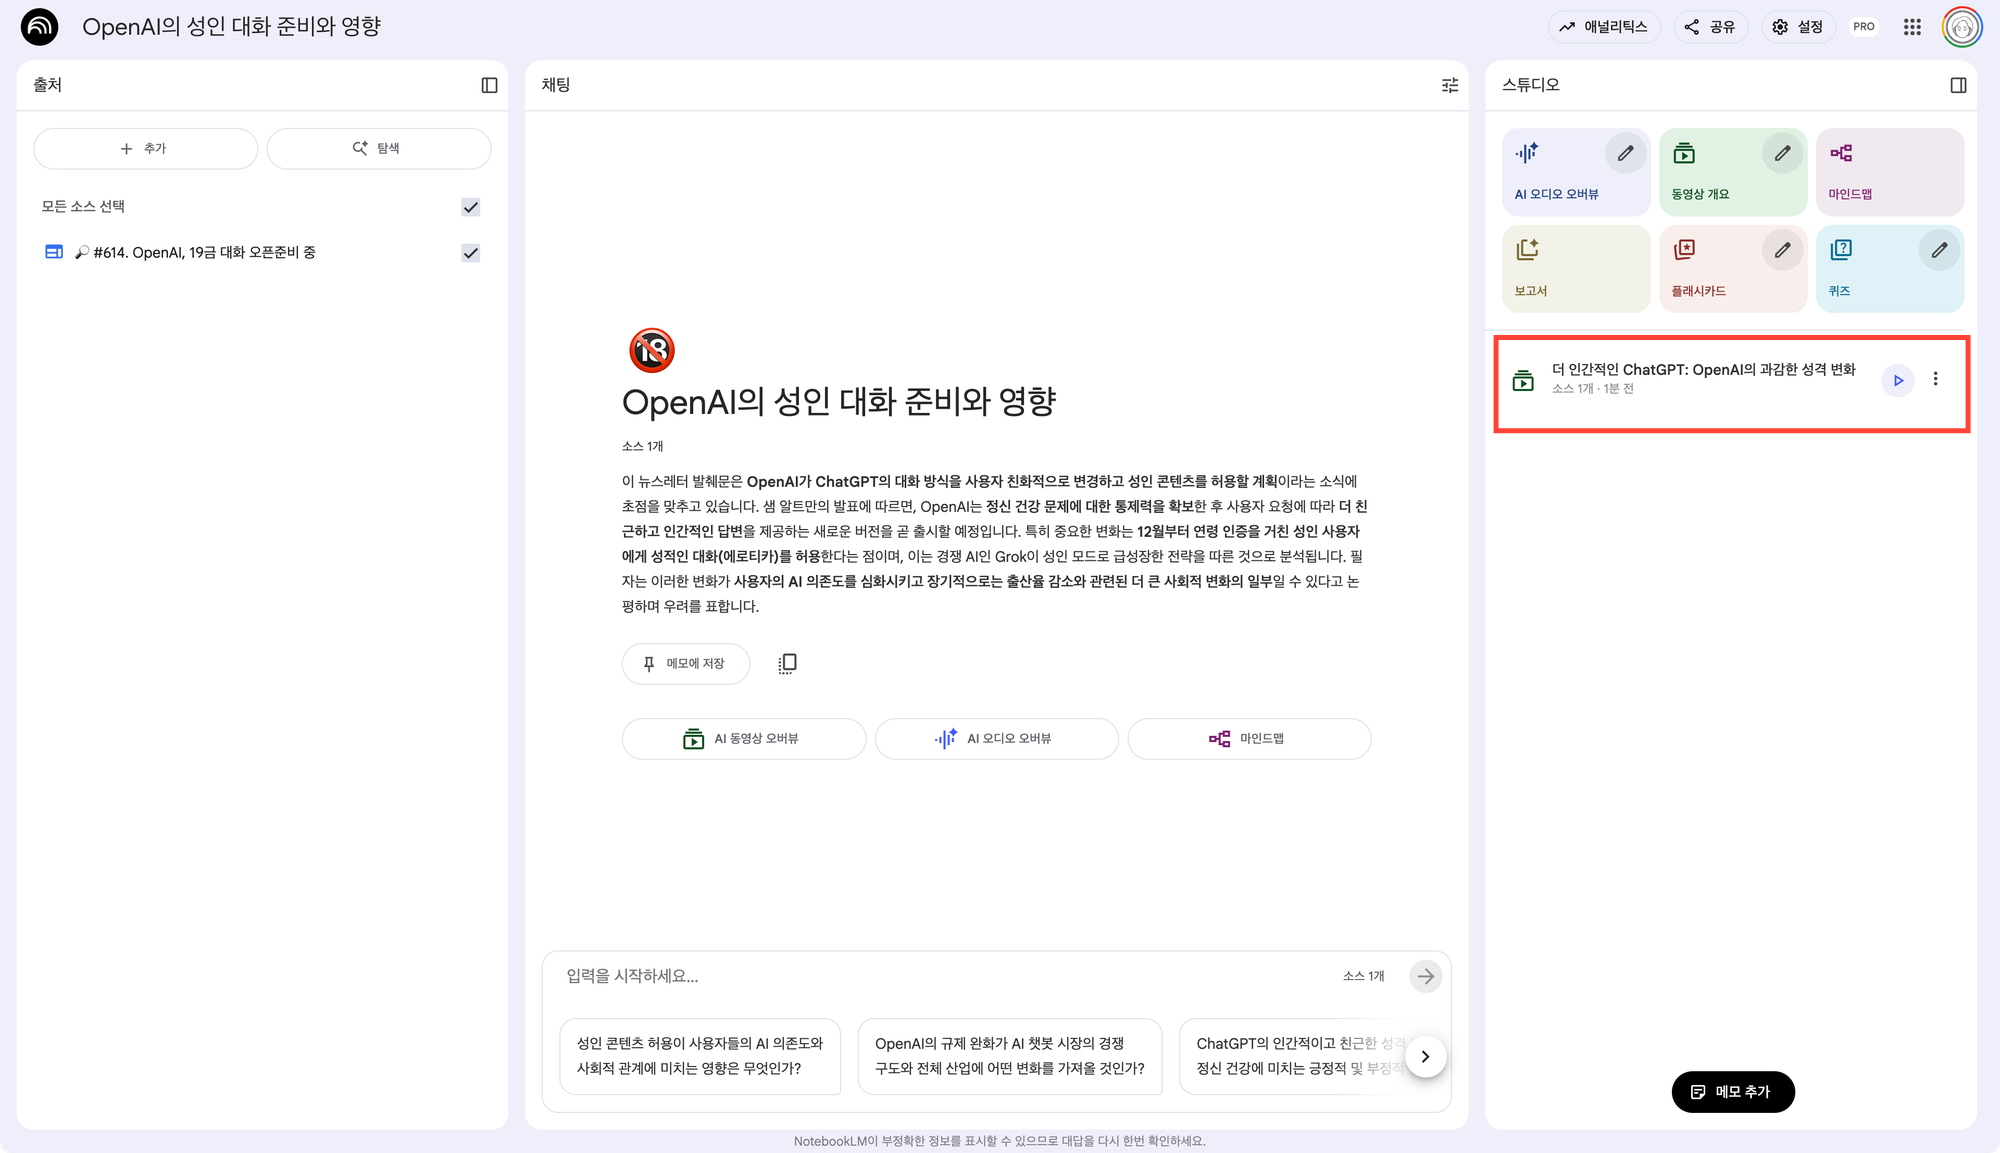The image size is (2000, 1153).
Task: Open more options for video overview item
Action: (x=1935, y=379)
